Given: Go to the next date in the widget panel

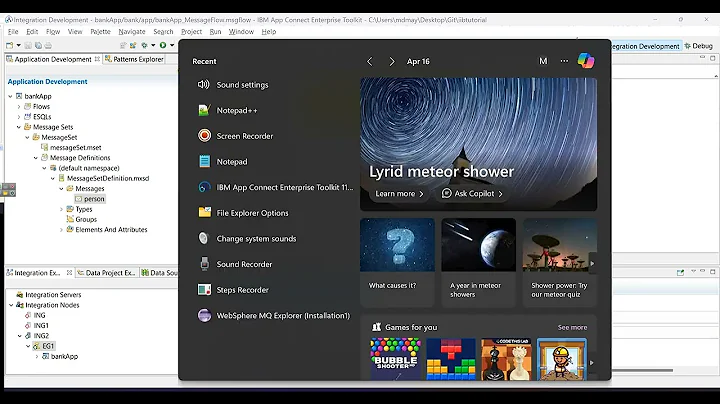Looking at the screenshot, I should [x=392, y=61].
